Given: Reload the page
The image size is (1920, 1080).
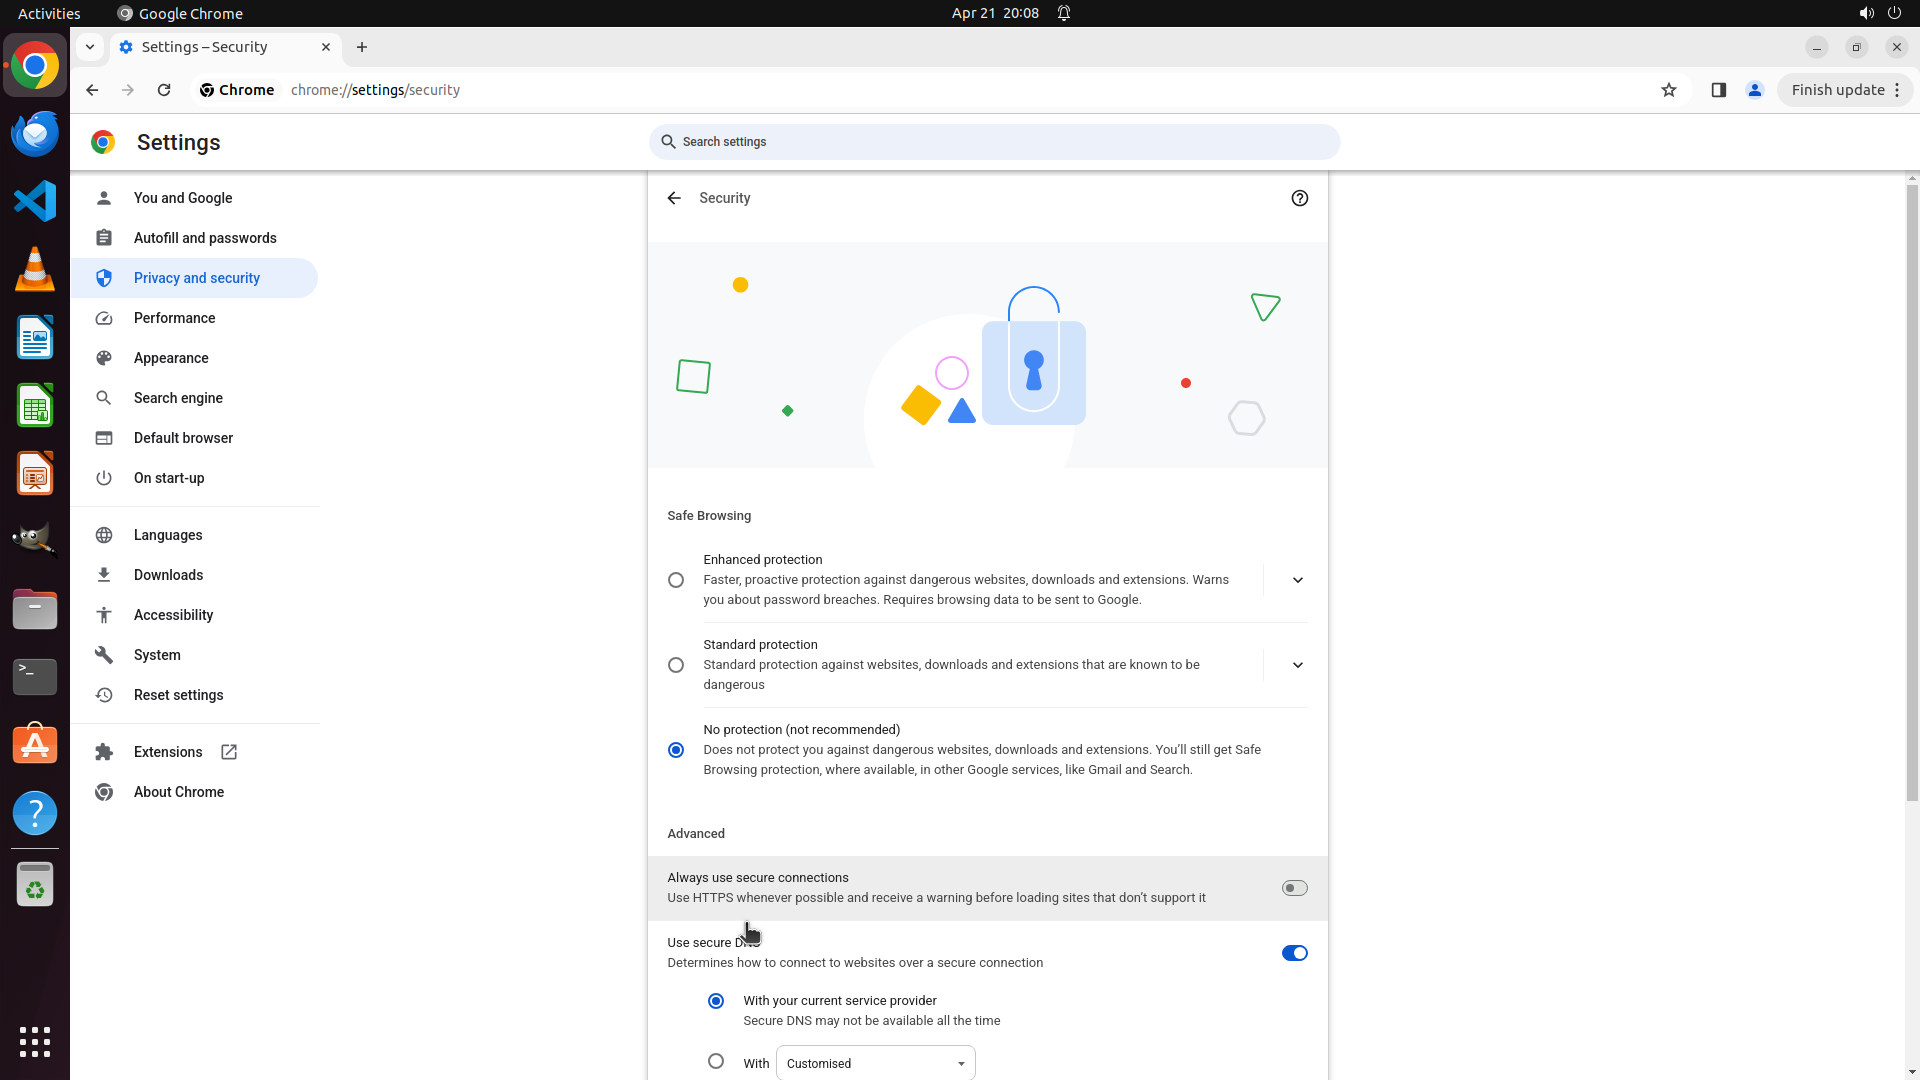Looking at the screenshot, I should point(164,90).
